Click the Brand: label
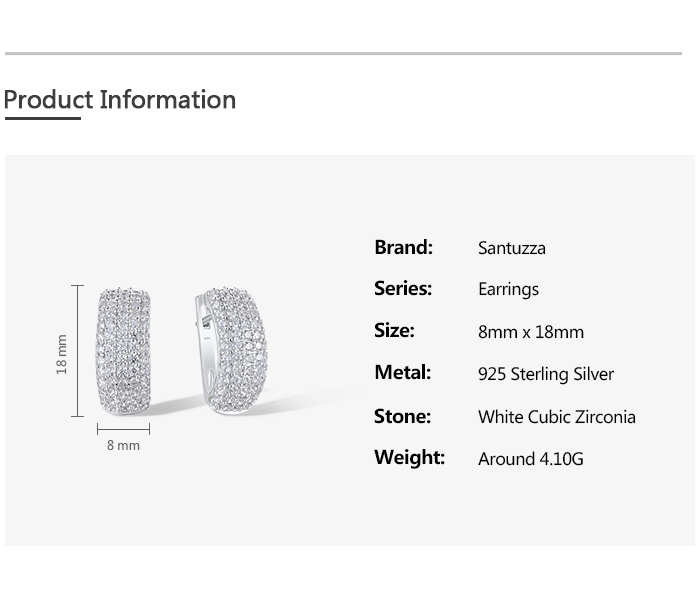This screenshot has height=596, width=700. (403, 247)
